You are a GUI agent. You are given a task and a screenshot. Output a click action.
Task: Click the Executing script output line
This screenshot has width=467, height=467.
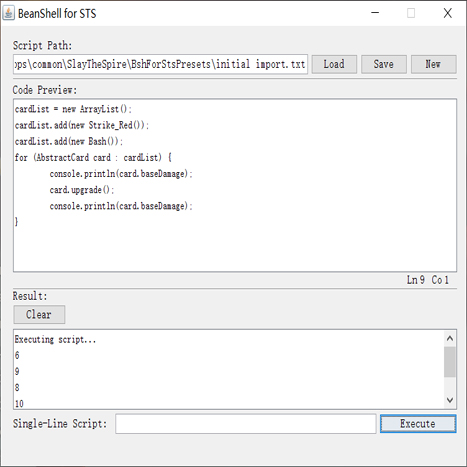tap(55, 339)
